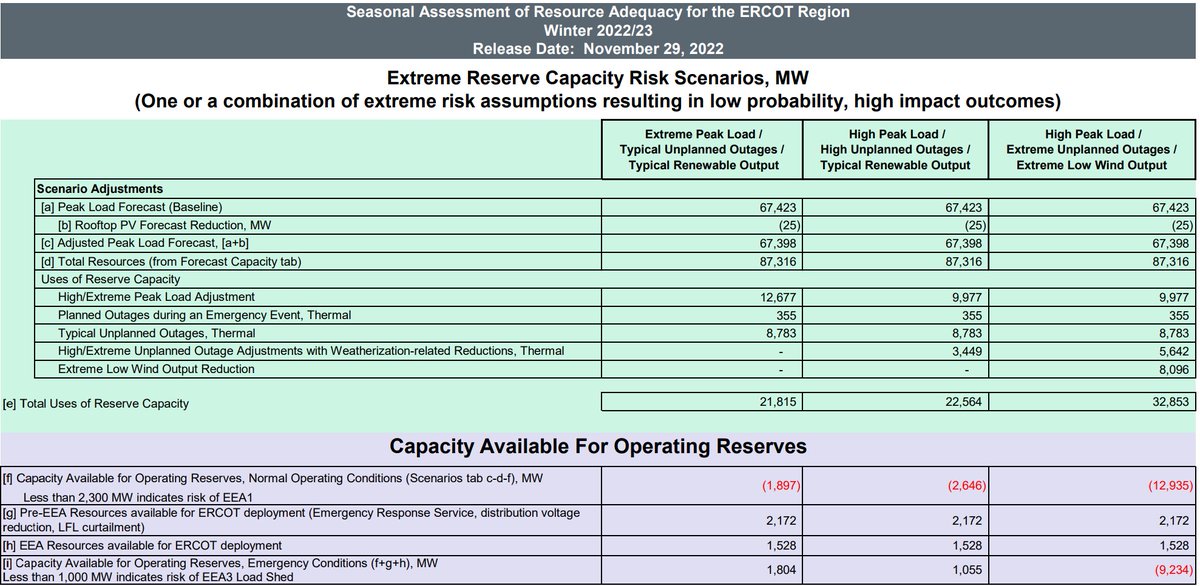
Task: Click 'Typical Unplanned Outages, Thermal' row label
Action: coord(157,333)
